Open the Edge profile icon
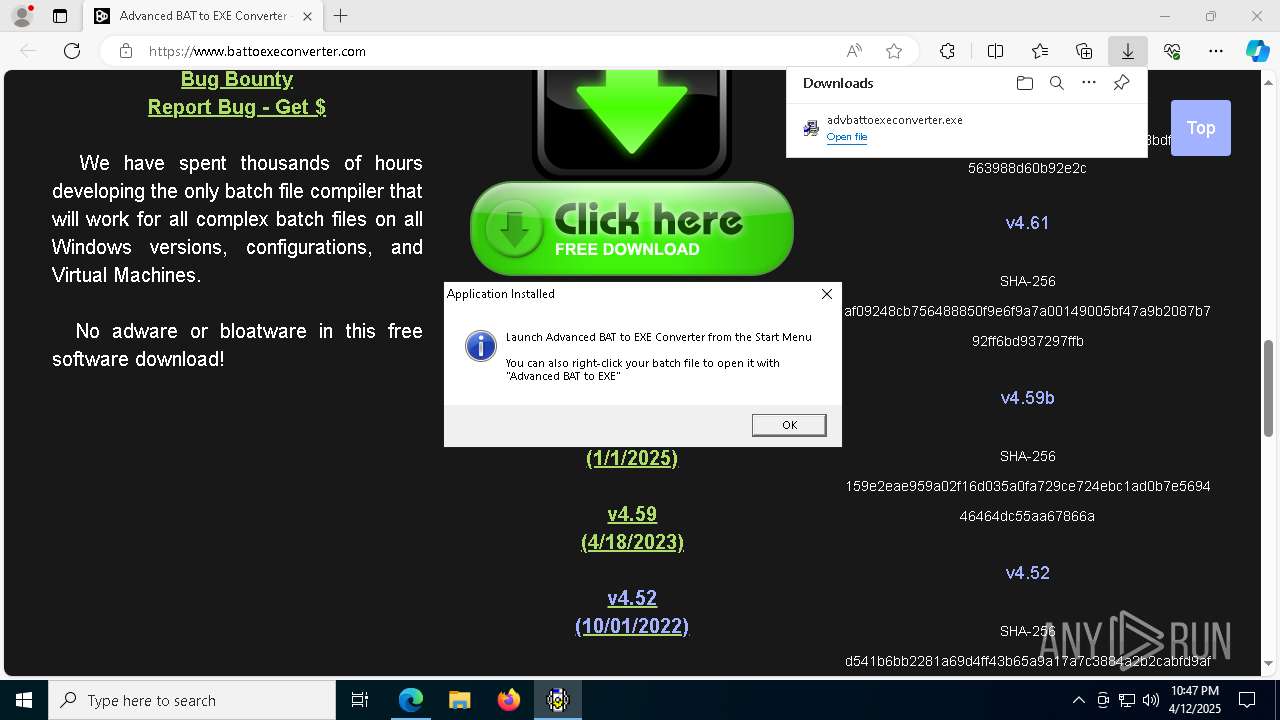Screen dimensions: 1280x720 (21, 16)
